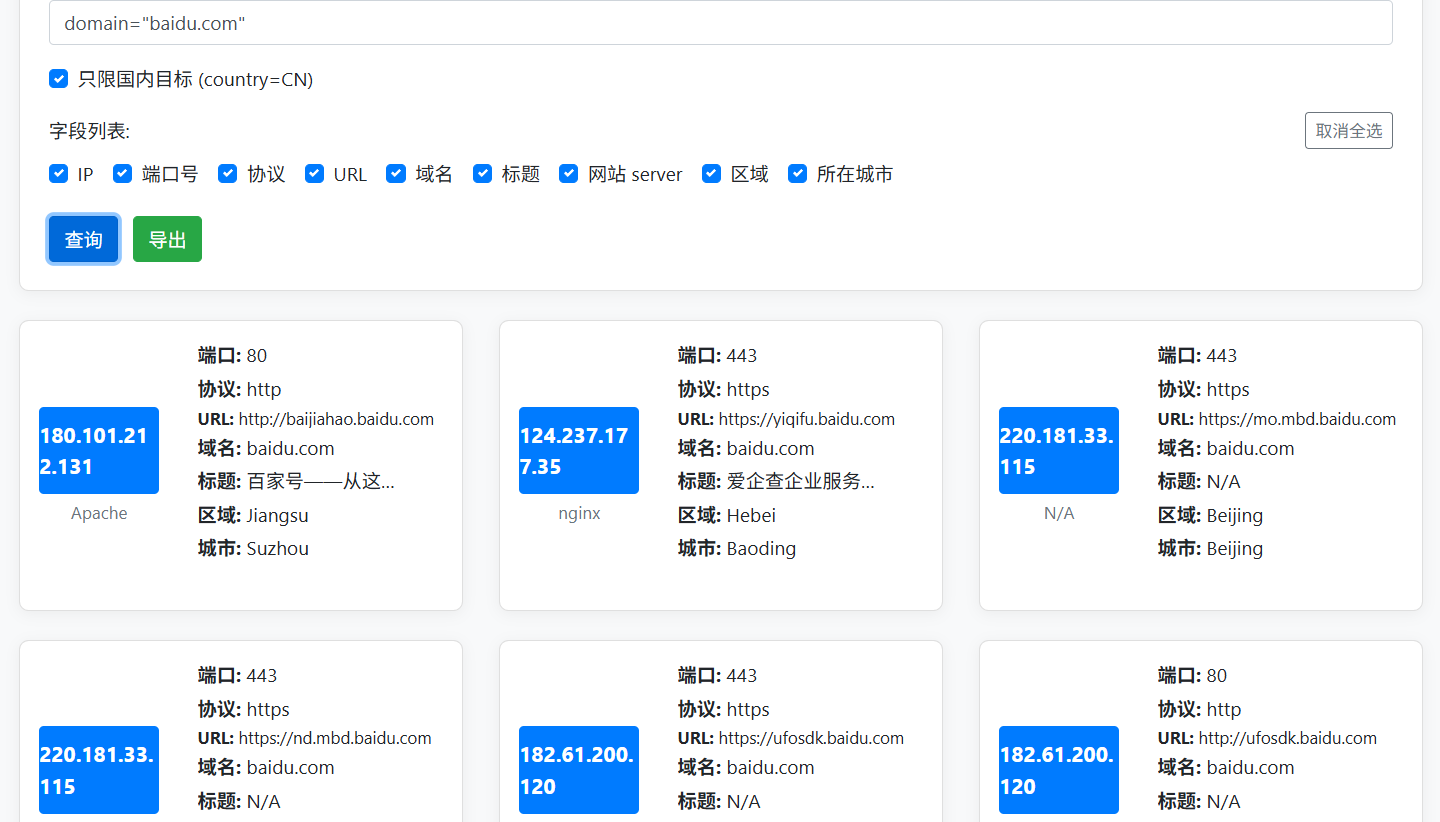
Task: Uncheck the 域名 field checkbox
Action: (396, 174)
